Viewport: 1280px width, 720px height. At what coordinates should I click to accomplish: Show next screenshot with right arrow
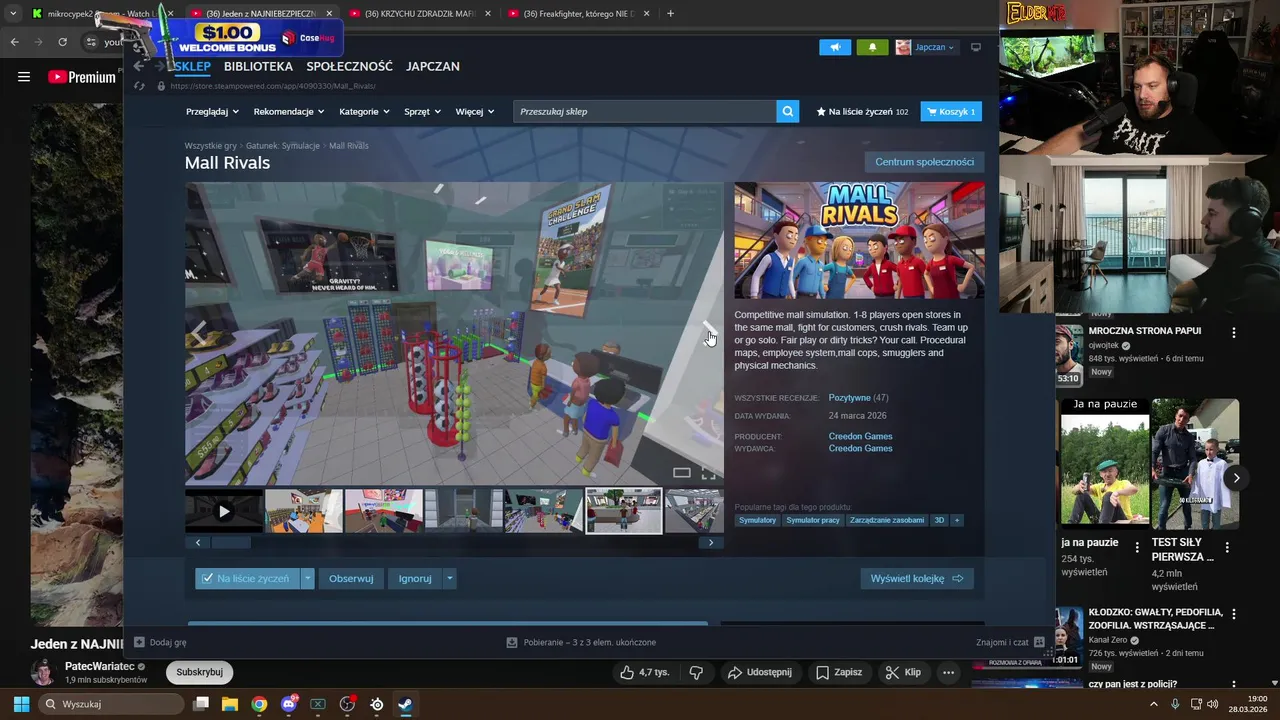click(709, 333)
